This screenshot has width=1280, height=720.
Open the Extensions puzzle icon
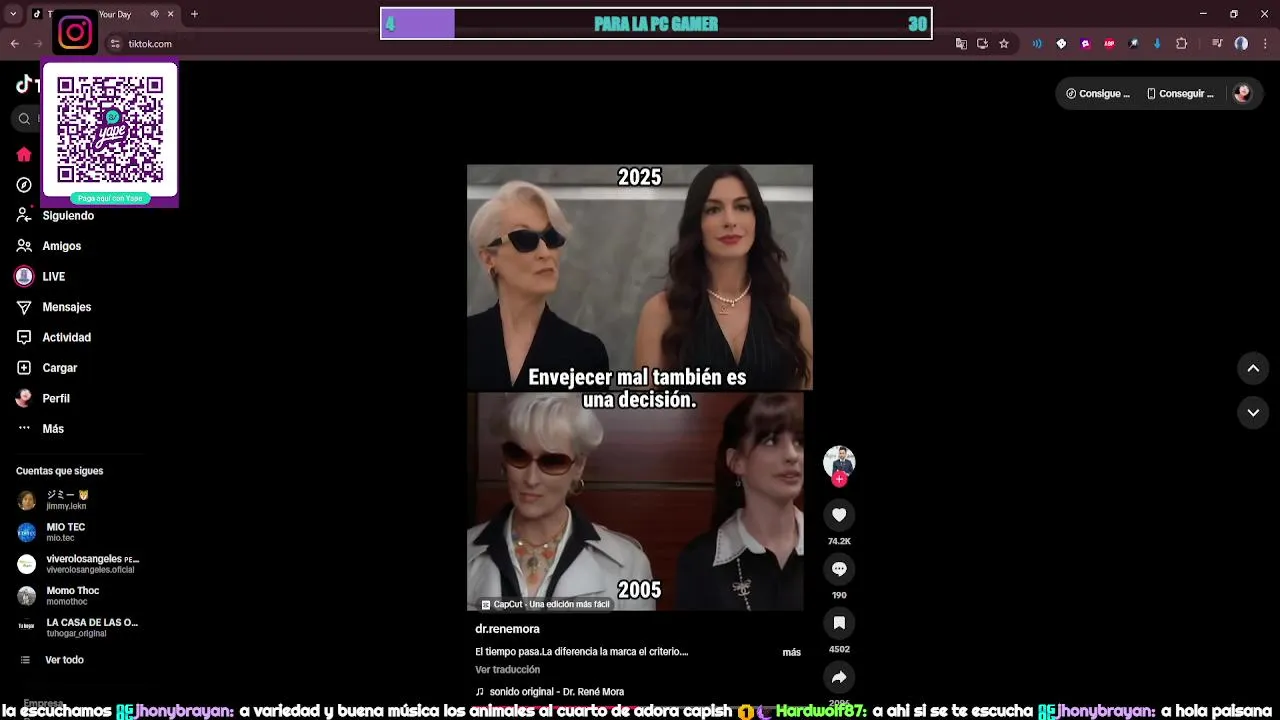pos(1181,43)
